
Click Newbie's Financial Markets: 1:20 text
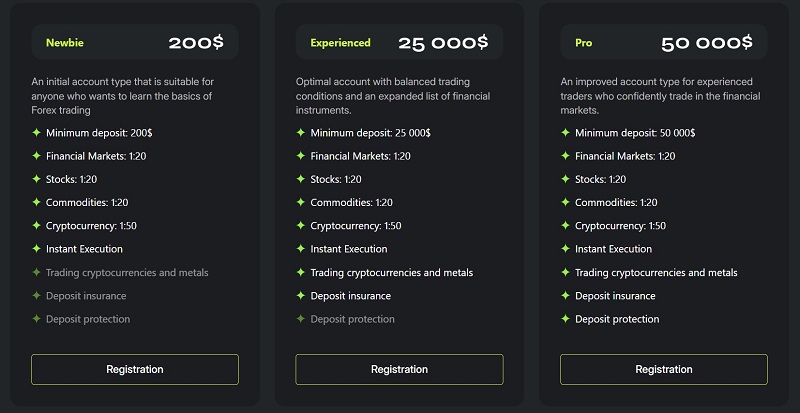(96, 156)
